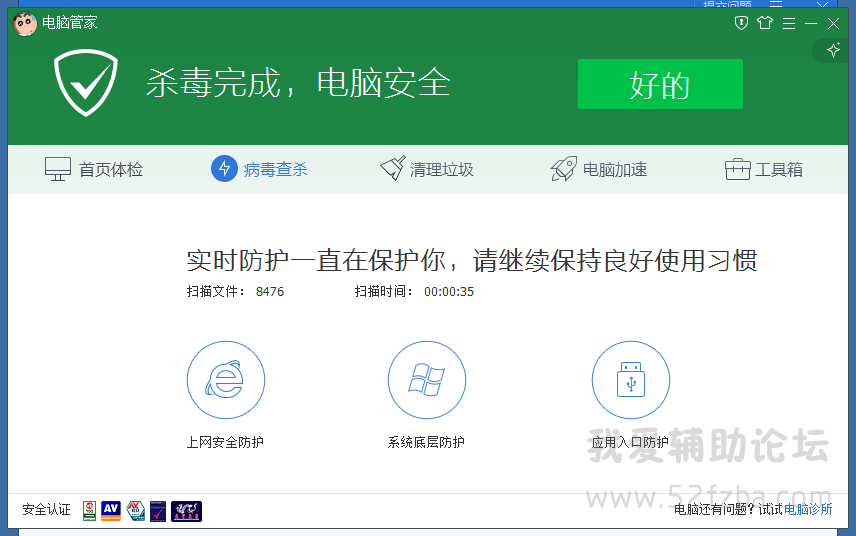This screenshot has width=856, height=536.
Task: Click the Crayon Shin-chan avatar logo
Action: (x=25, y=23)
